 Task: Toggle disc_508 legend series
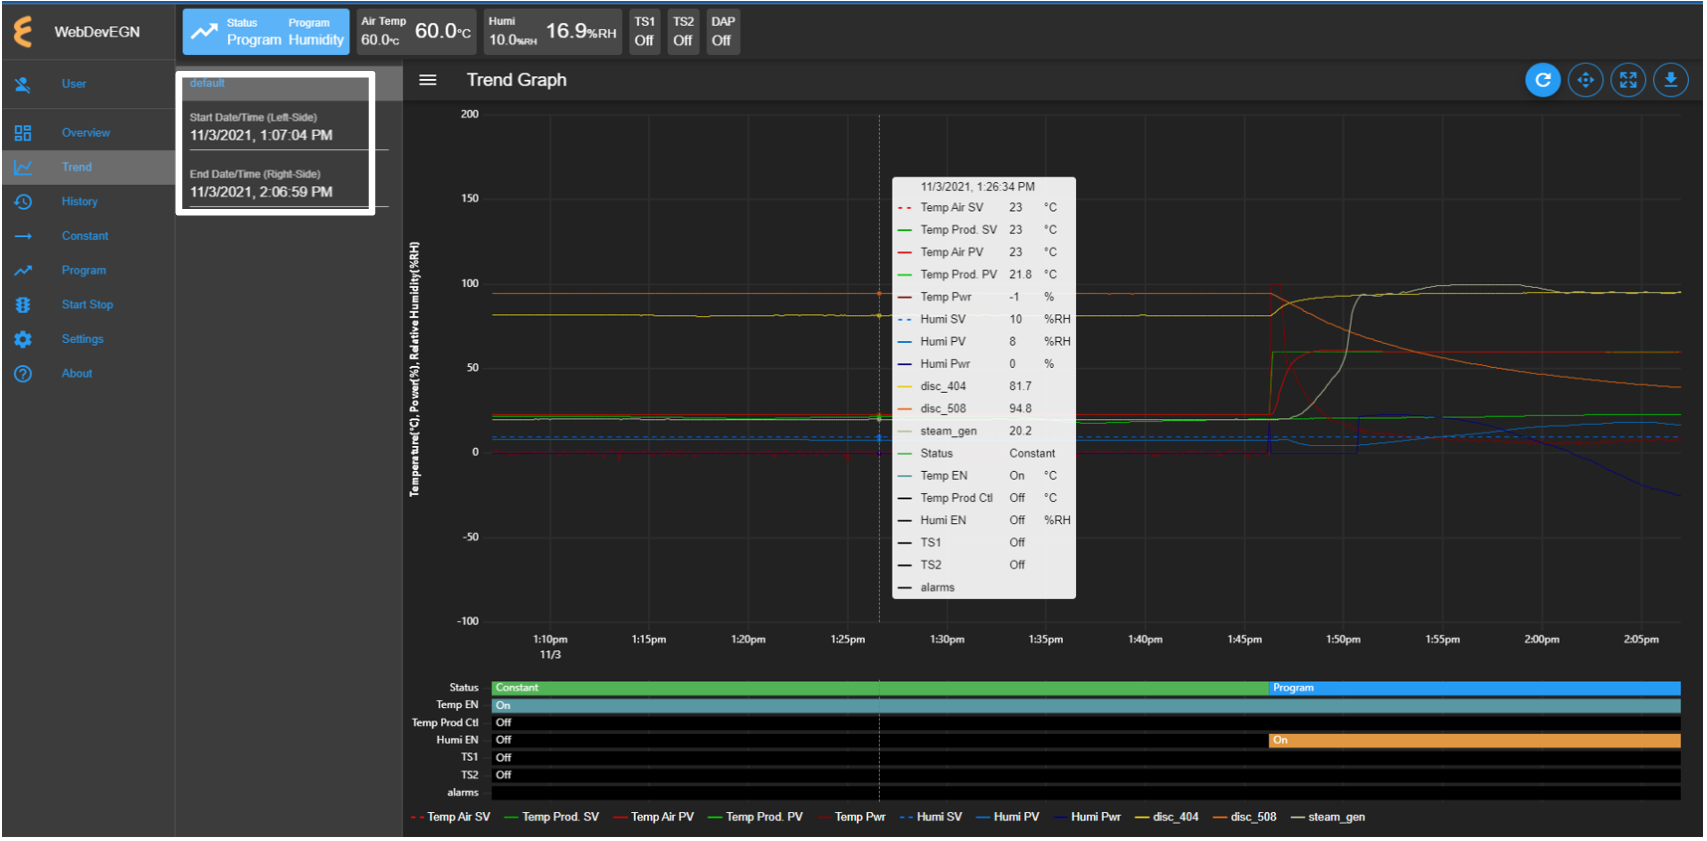[x=1245, y=817]
